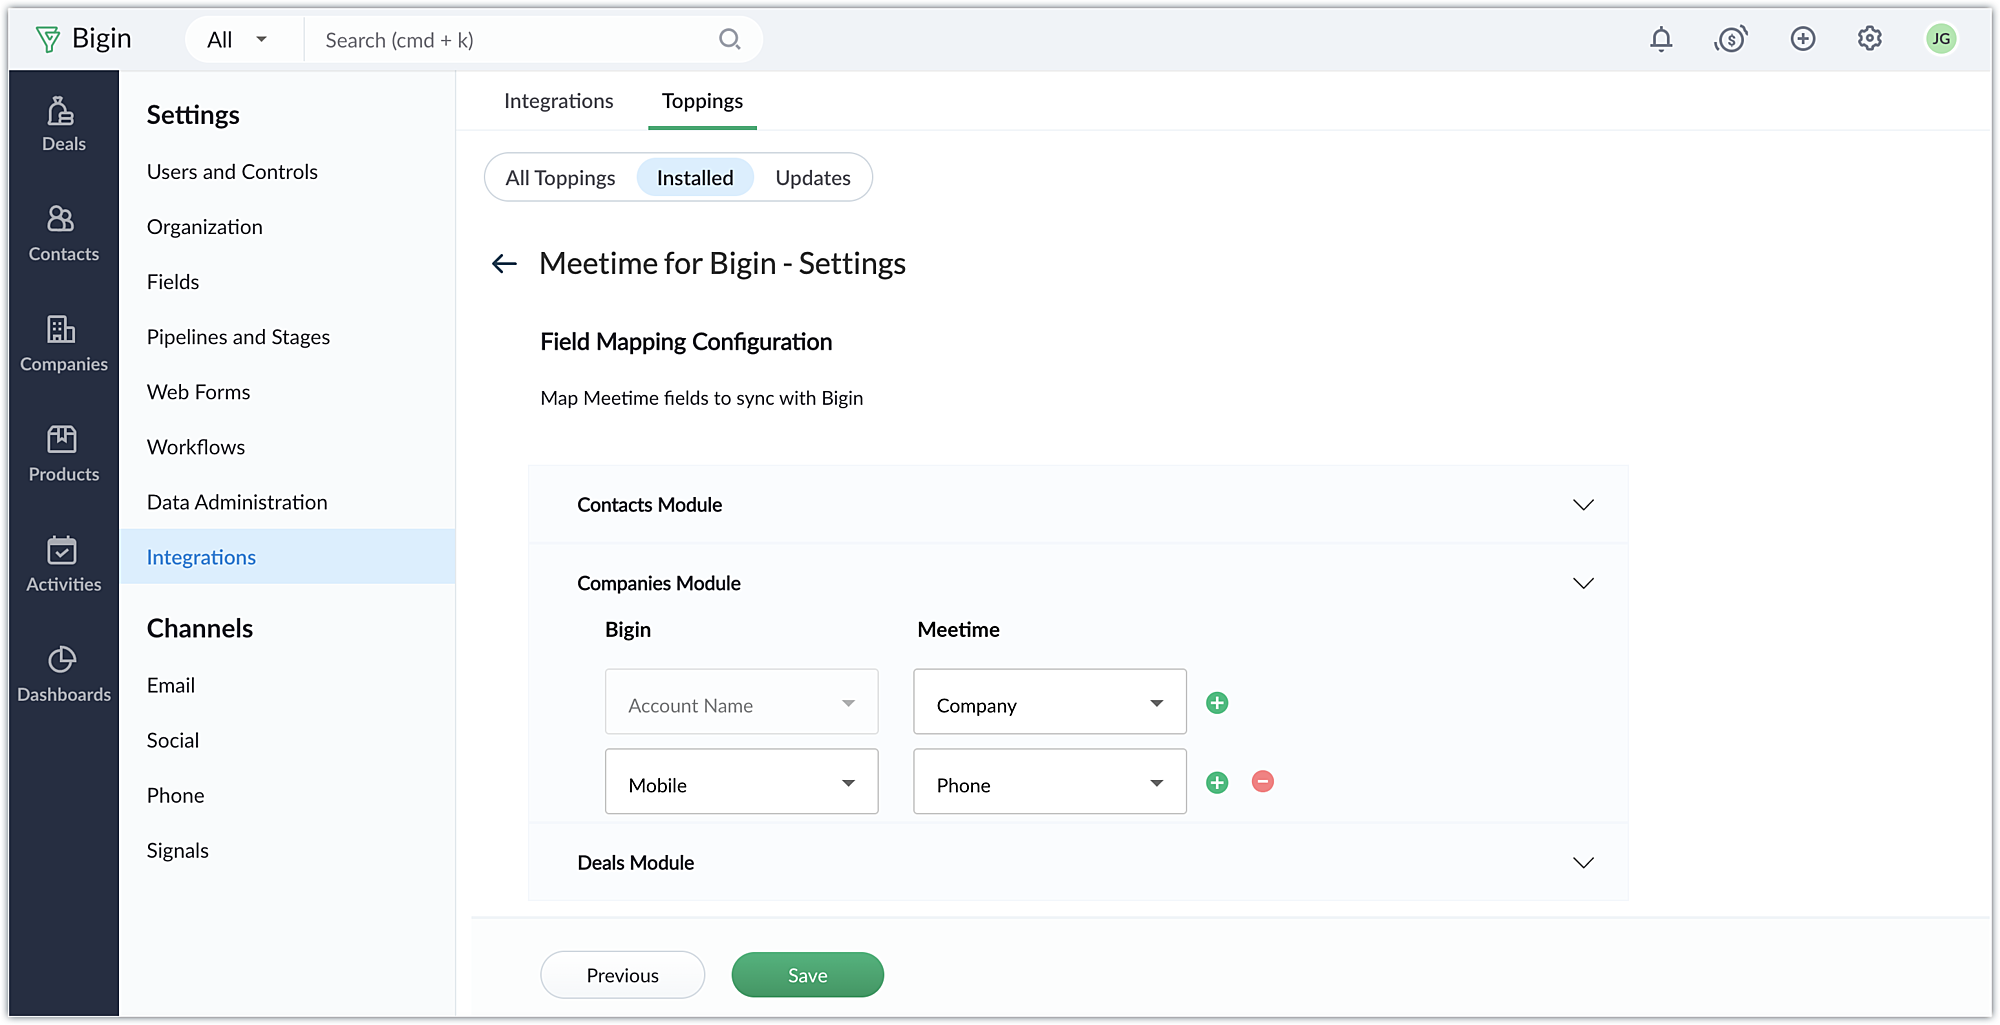Open the Dashboards module in sidebar

[63, 674]
